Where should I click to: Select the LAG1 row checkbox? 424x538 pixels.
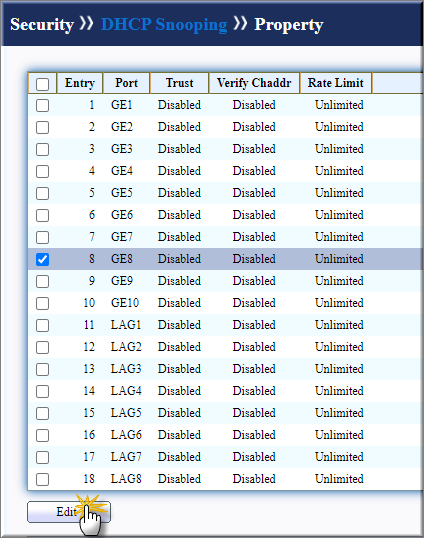[x=43, y=325]
